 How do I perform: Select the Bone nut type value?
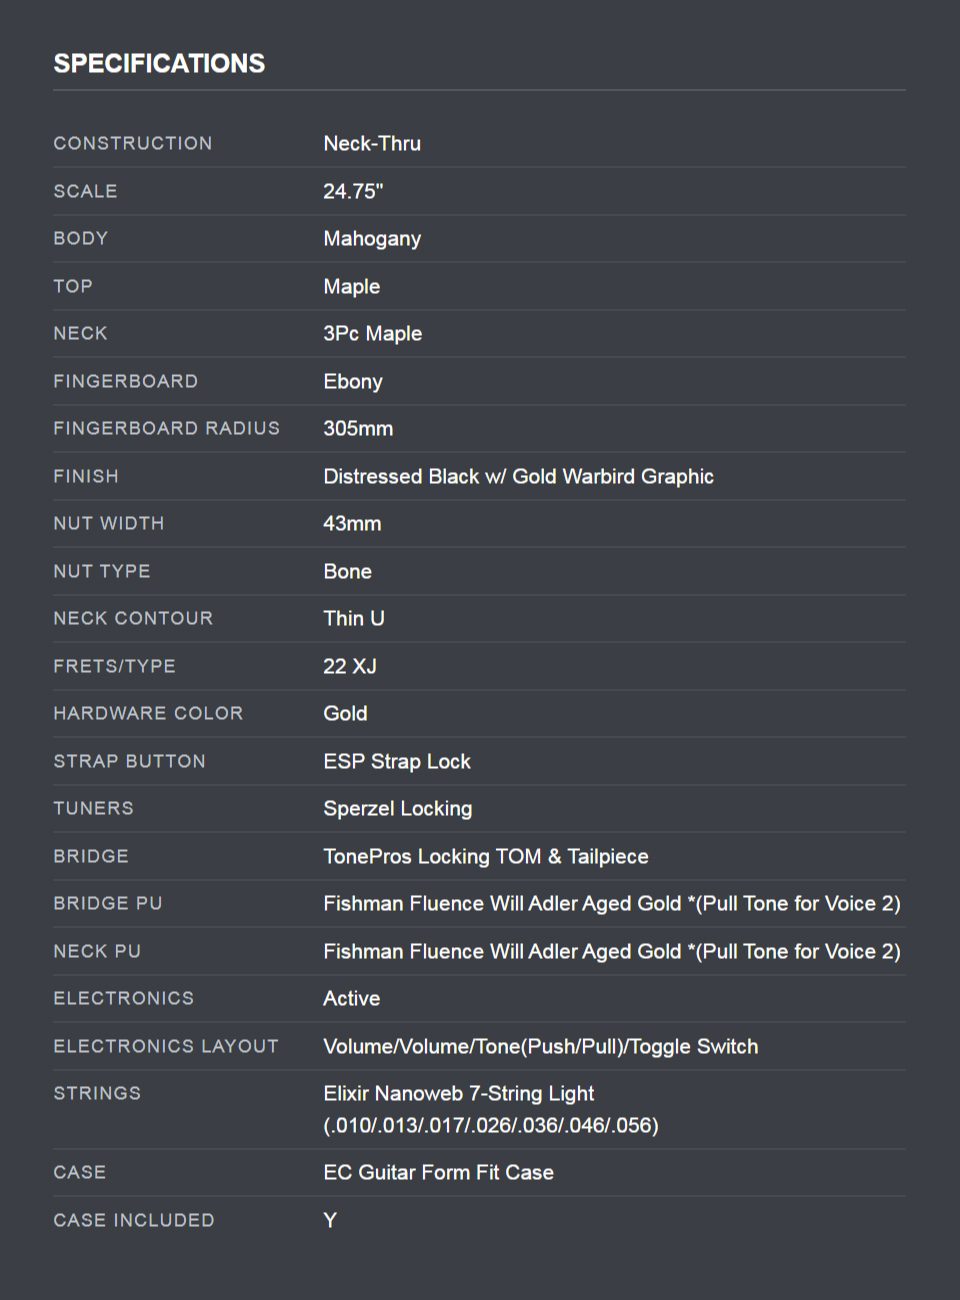click(347, 571)
